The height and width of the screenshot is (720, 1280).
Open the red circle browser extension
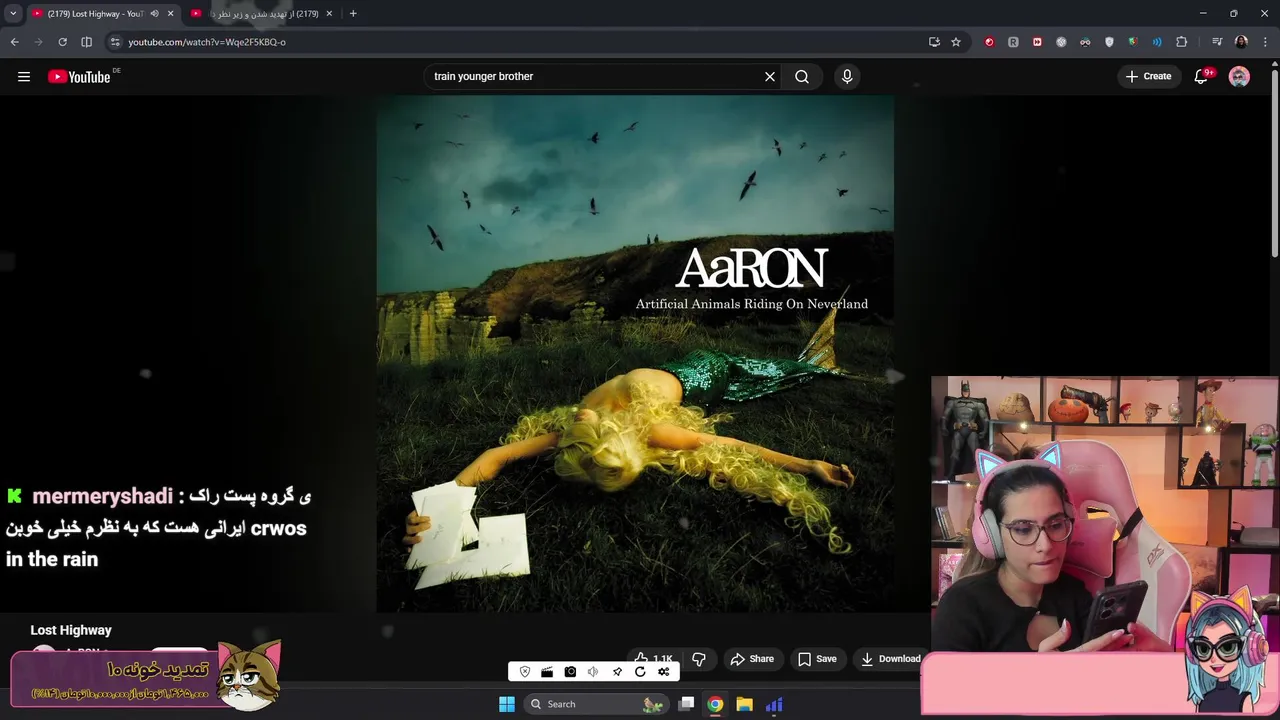click(x=989, y=42)
